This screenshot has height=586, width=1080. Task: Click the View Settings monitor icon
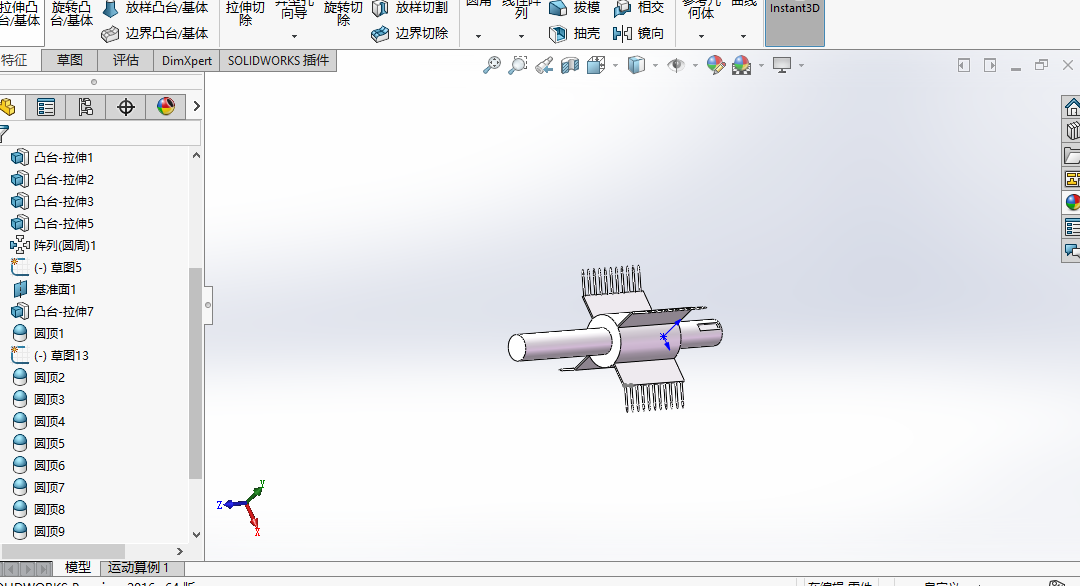782,65
